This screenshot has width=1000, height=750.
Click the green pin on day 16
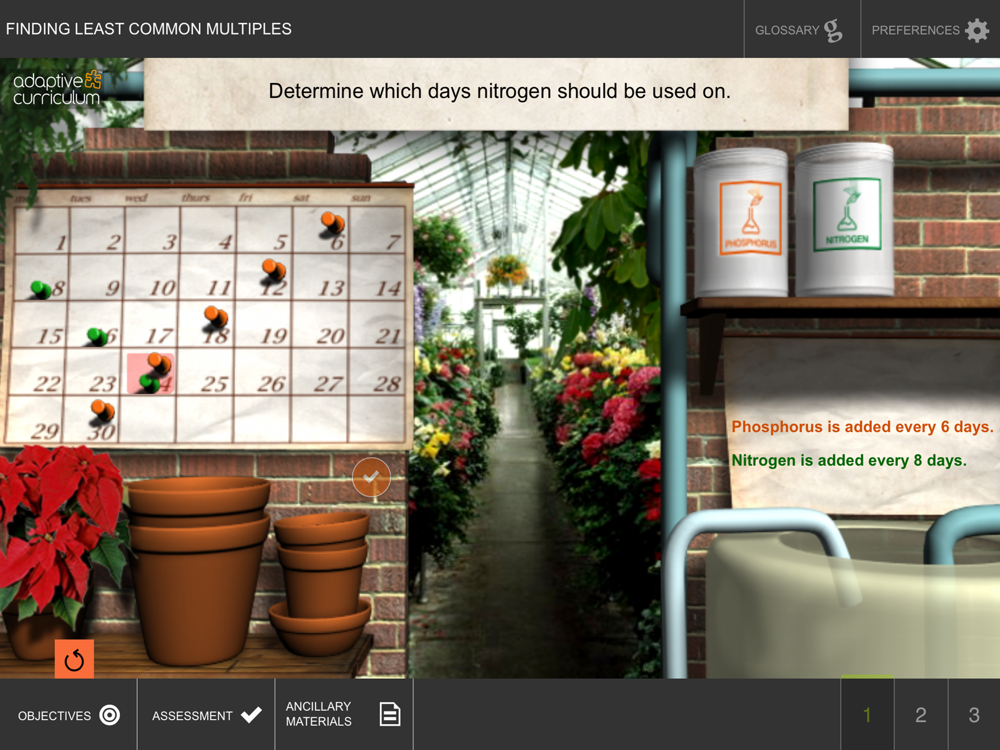tap(97, 336)
